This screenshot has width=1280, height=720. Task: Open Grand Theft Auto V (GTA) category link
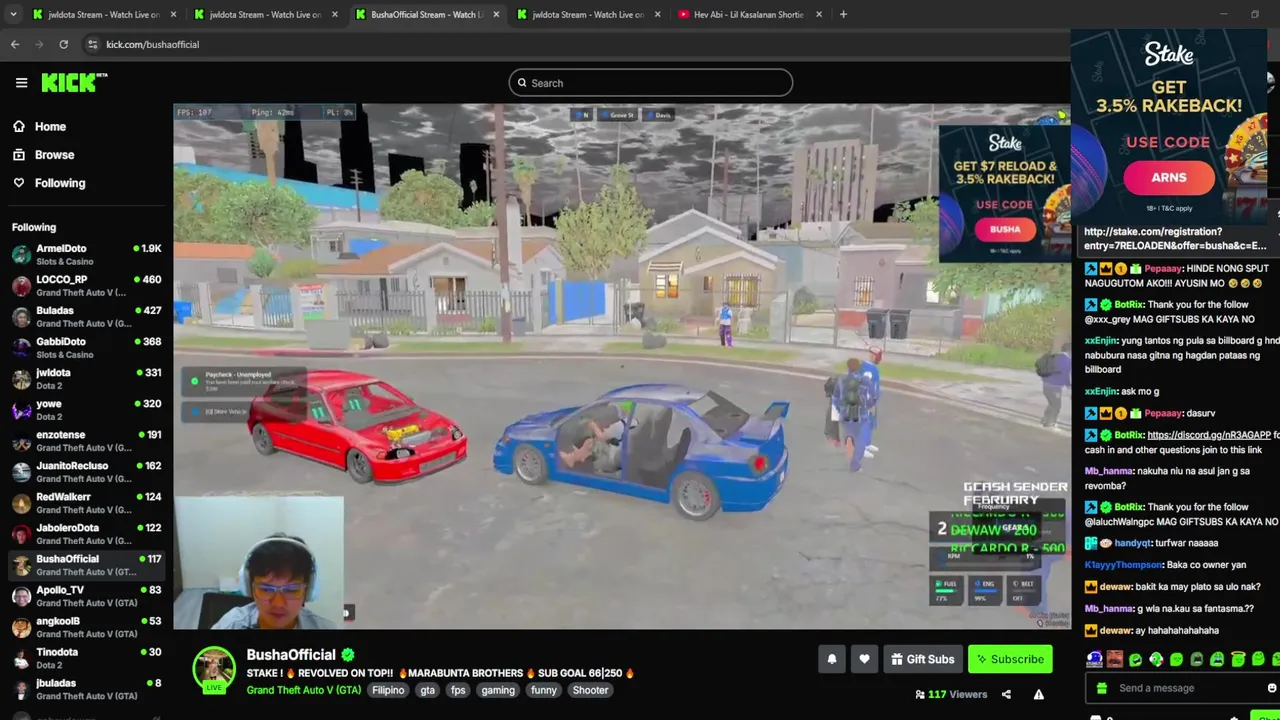coord(304,690)
